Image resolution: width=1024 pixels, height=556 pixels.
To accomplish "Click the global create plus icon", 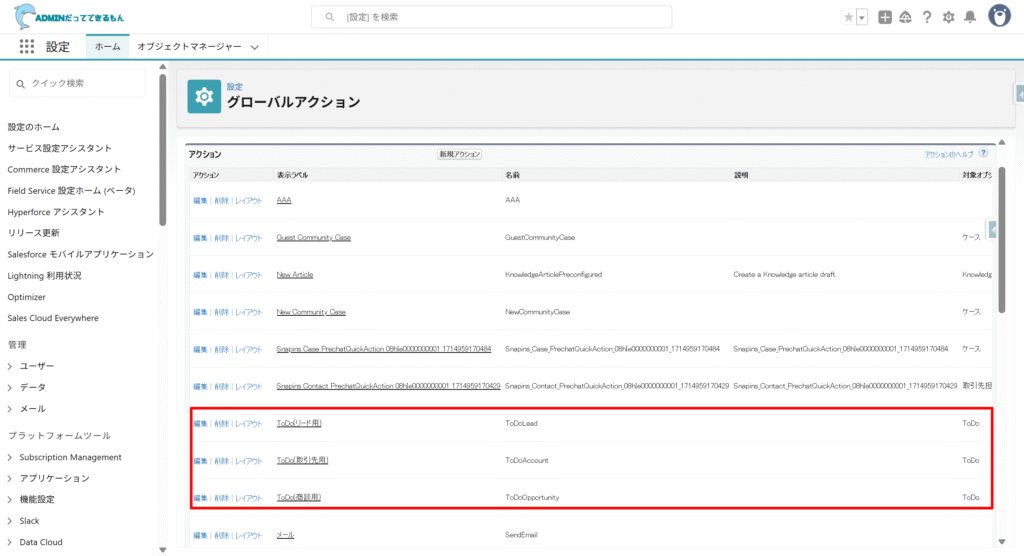I will 885,18.
